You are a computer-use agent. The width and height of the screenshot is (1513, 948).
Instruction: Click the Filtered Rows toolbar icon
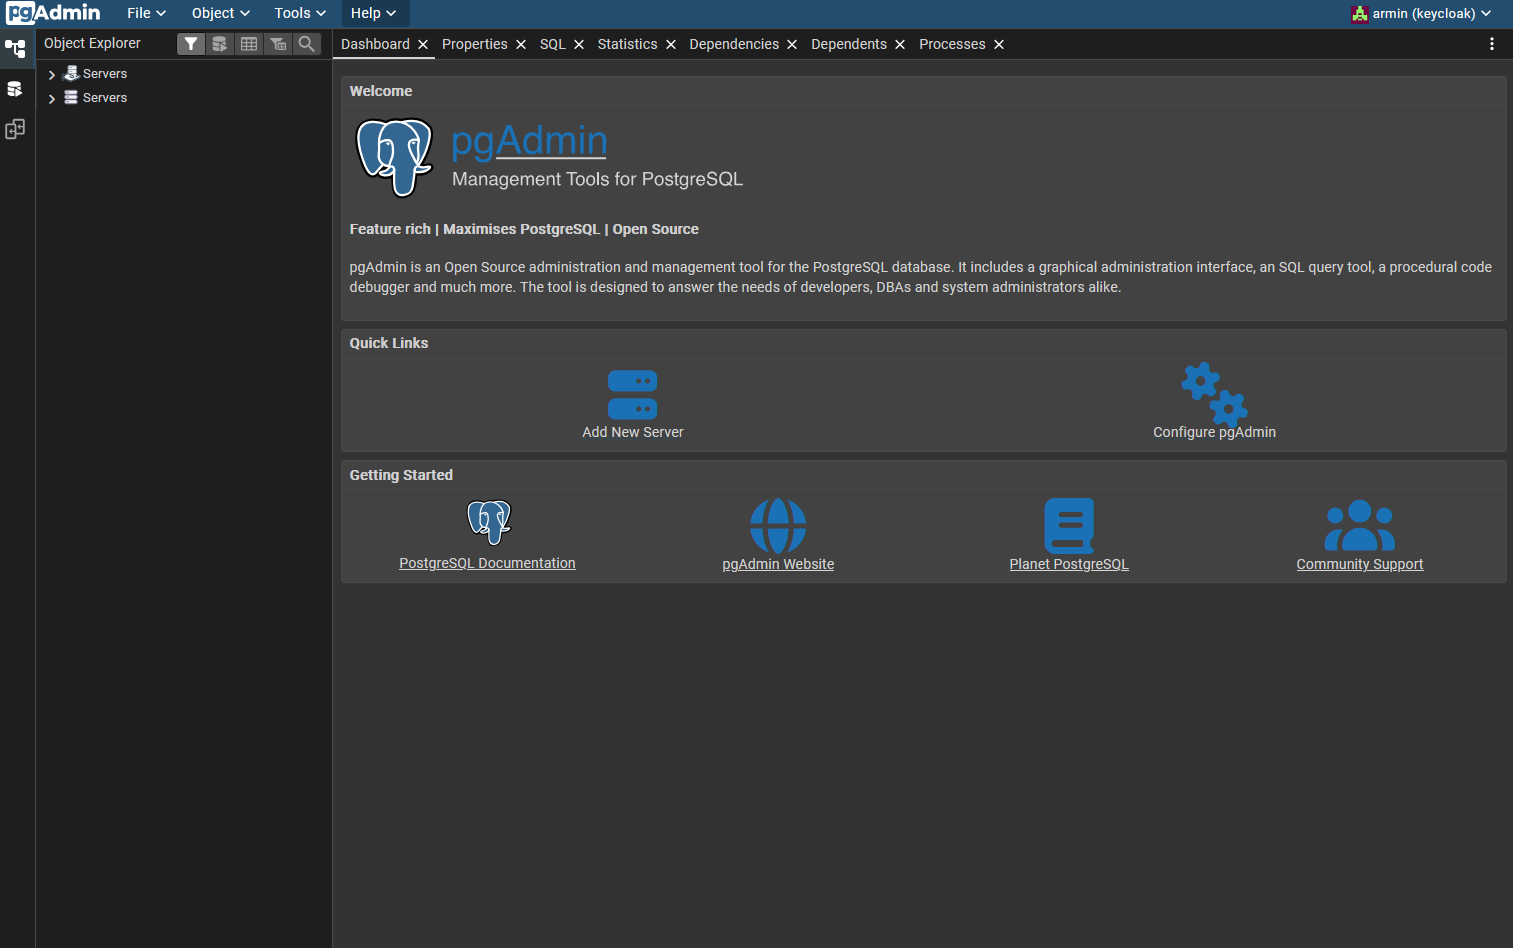[278, 44]
